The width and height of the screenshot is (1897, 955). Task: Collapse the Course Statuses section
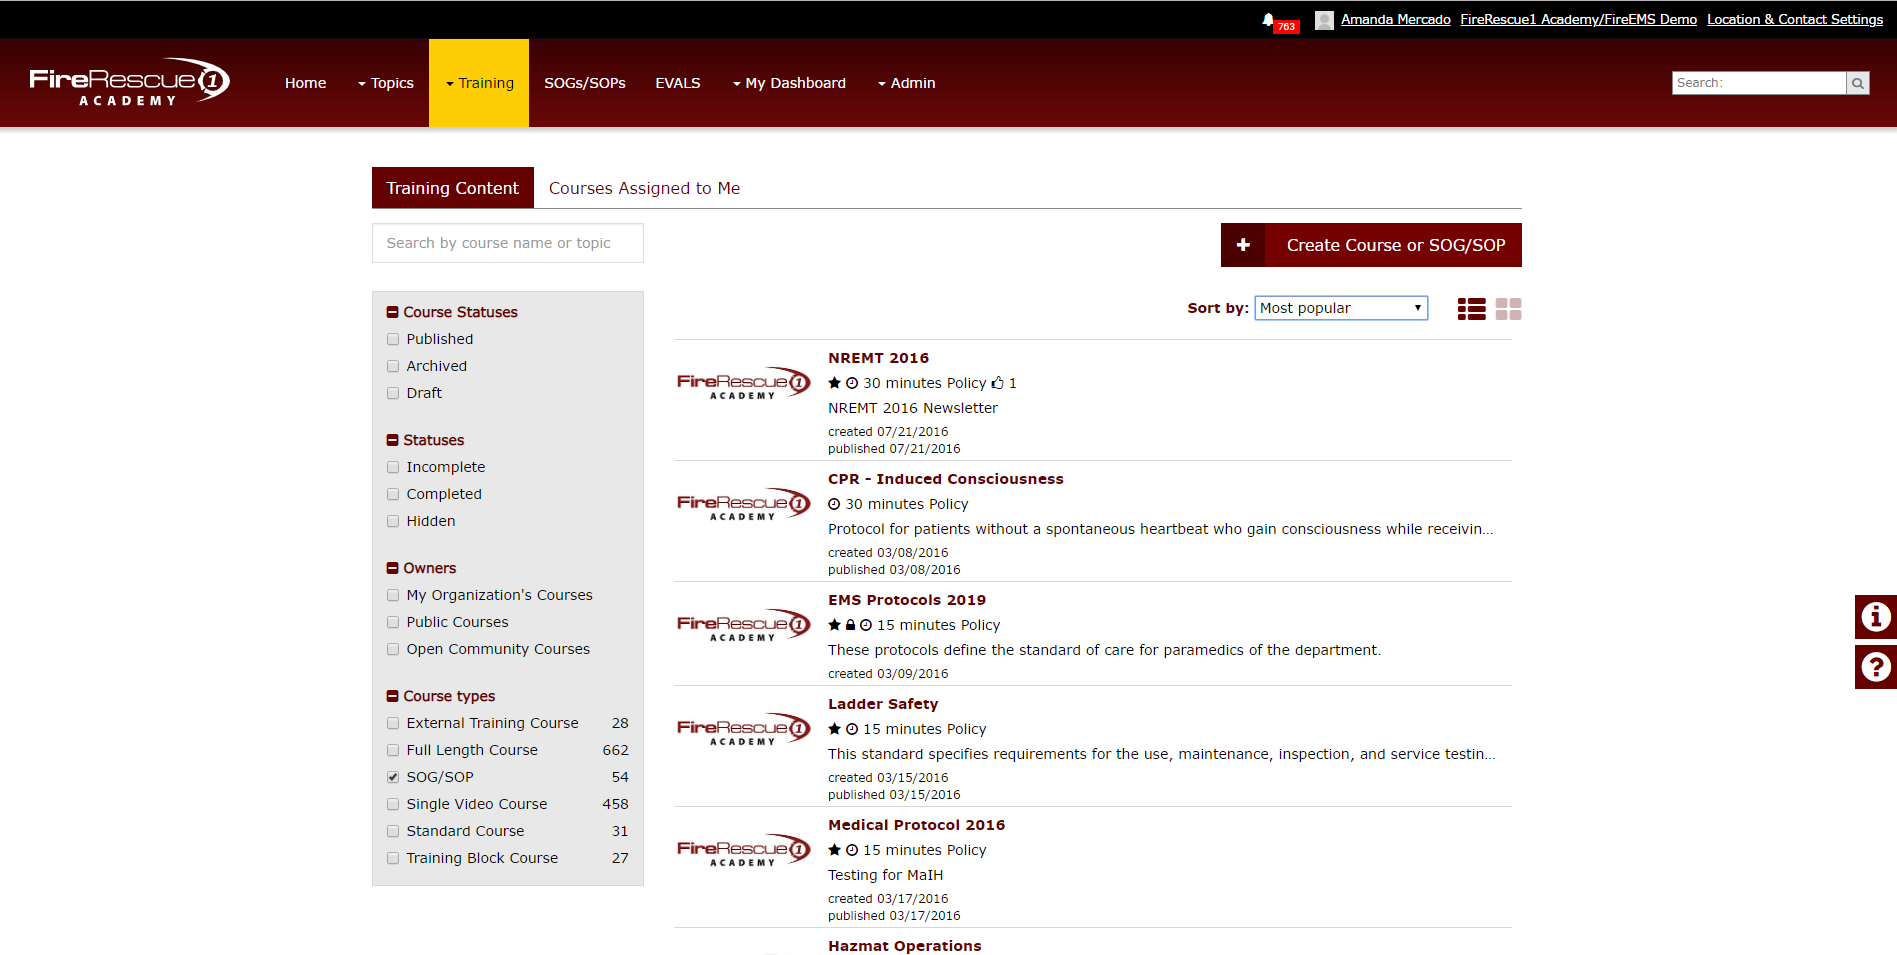pos(392,312)
